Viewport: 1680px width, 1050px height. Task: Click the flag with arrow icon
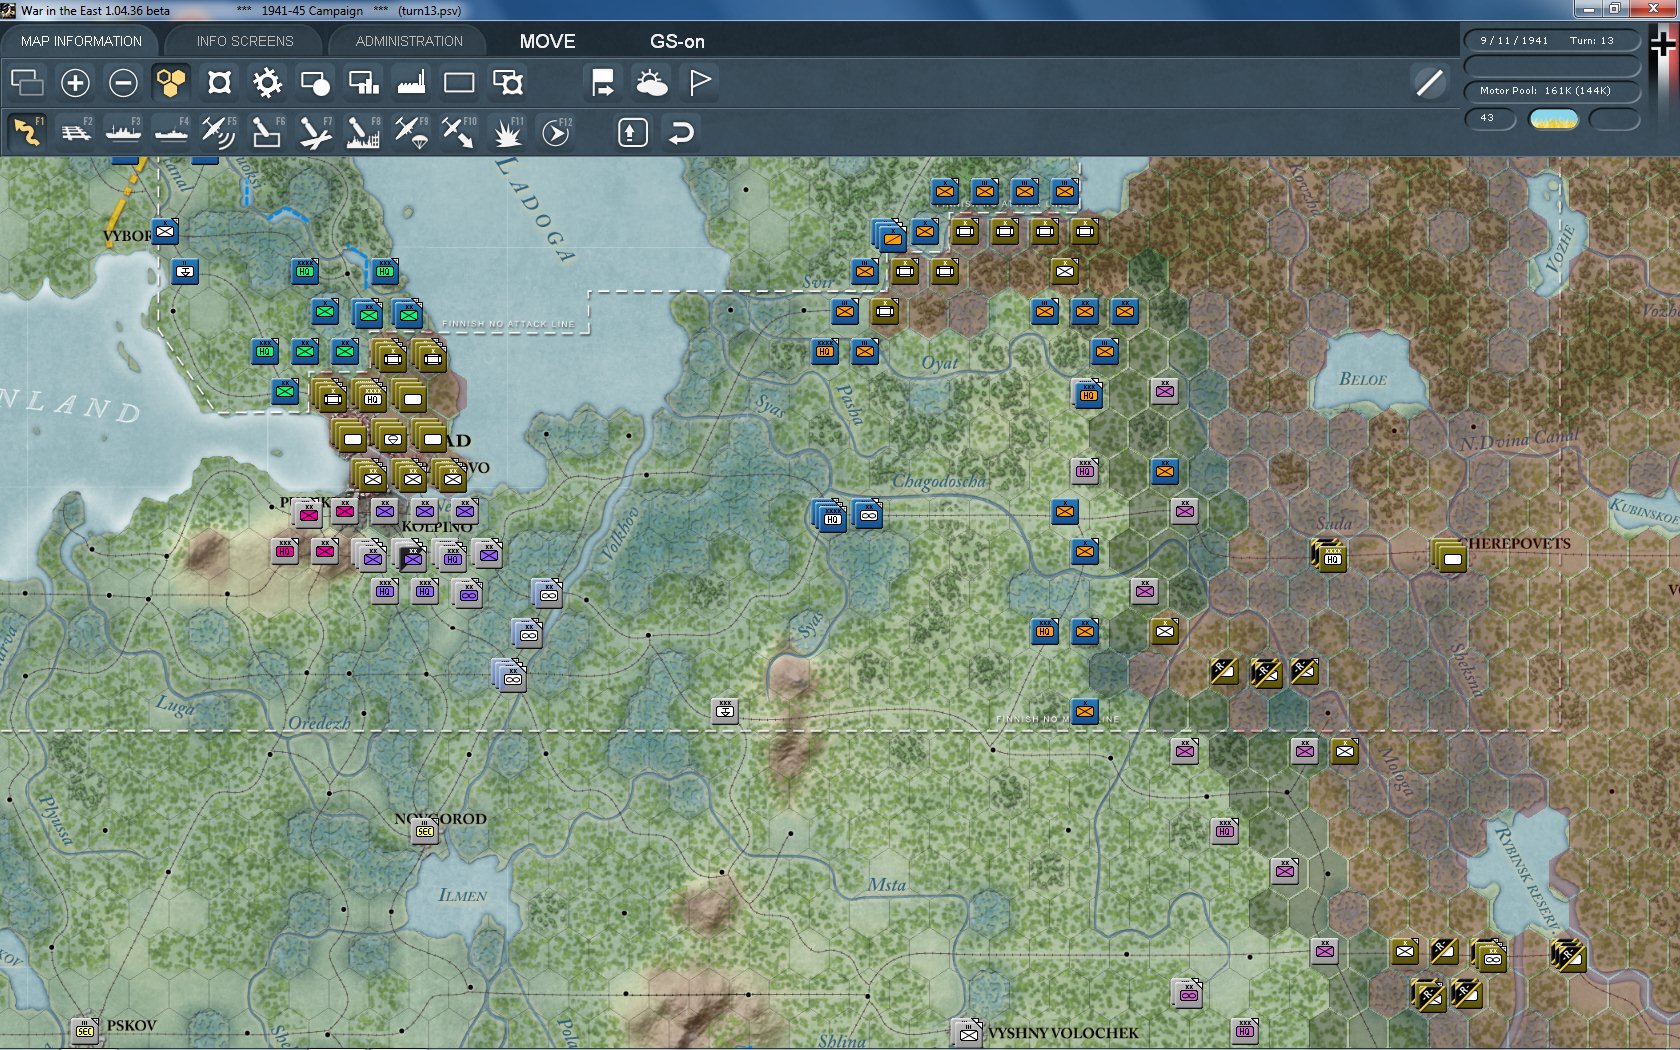[603, 82]
